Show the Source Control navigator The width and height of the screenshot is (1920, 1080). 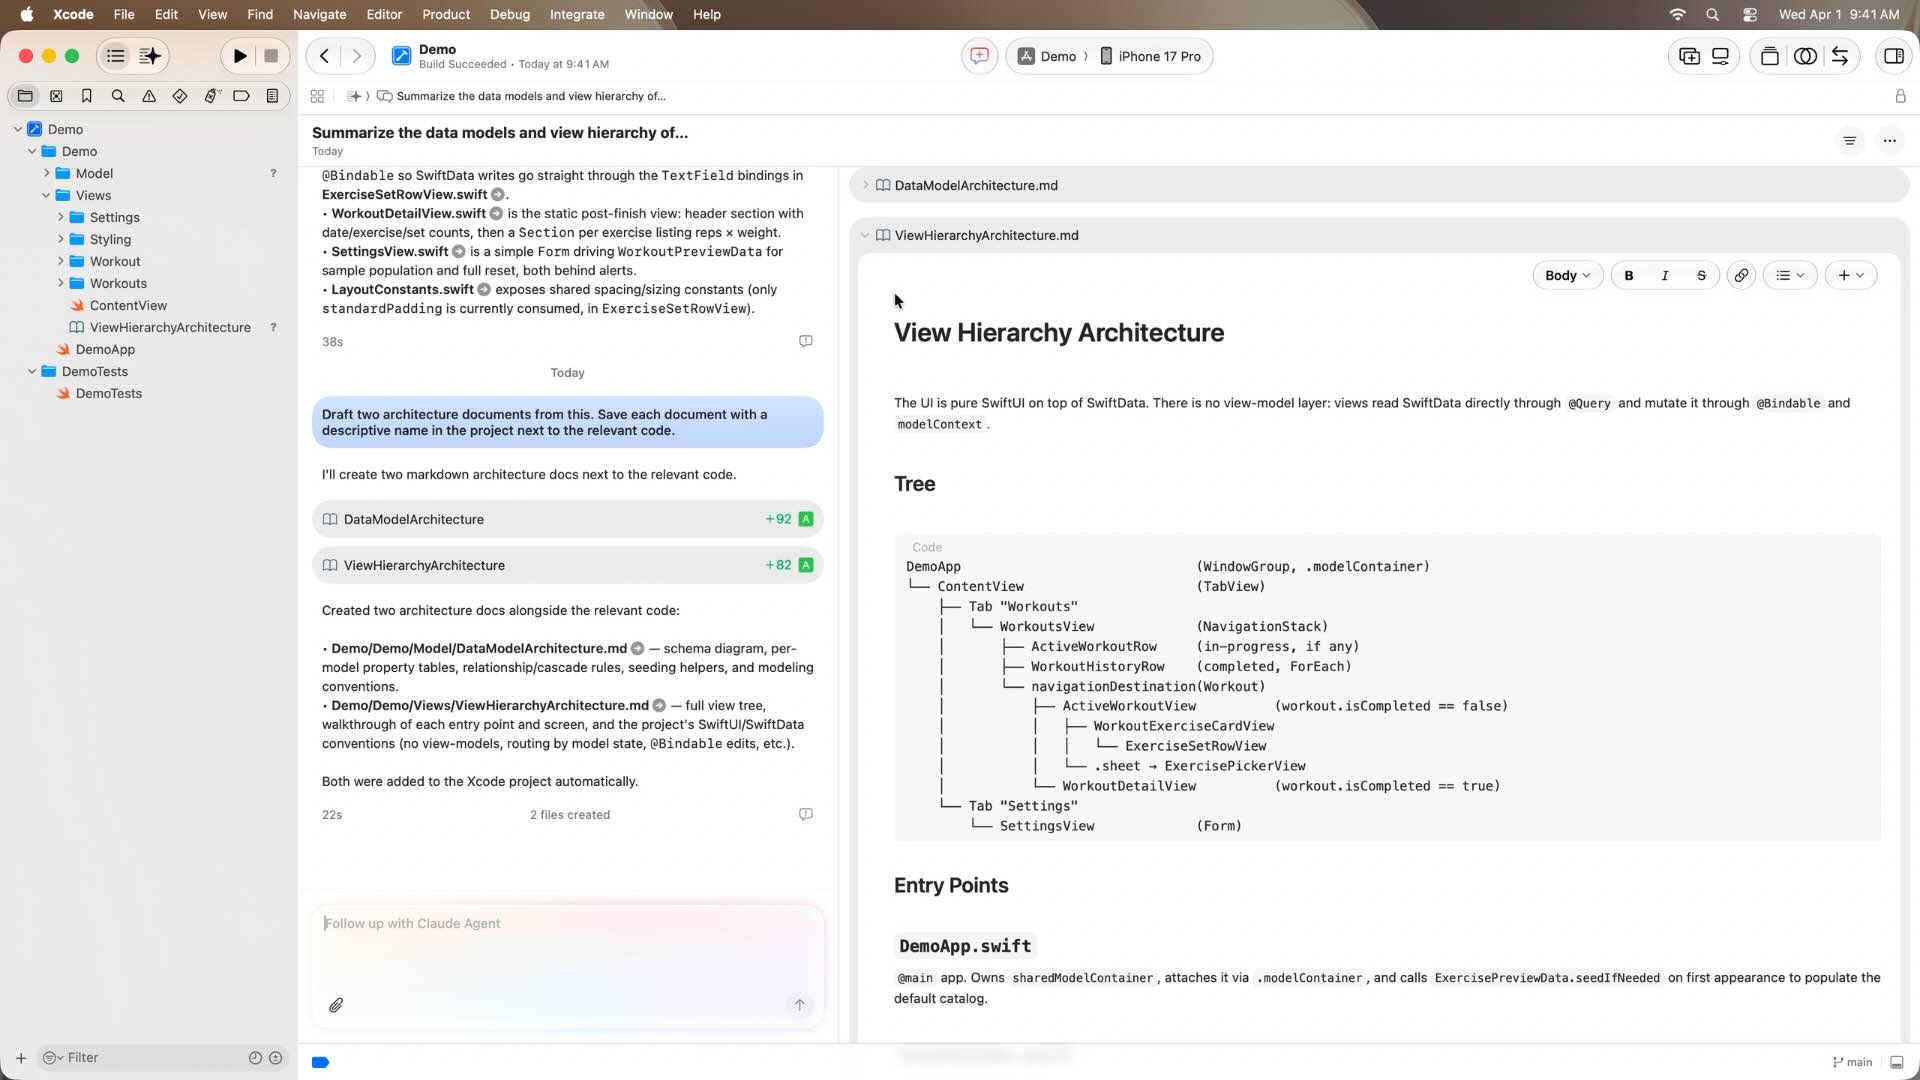(x=56, y=96)
